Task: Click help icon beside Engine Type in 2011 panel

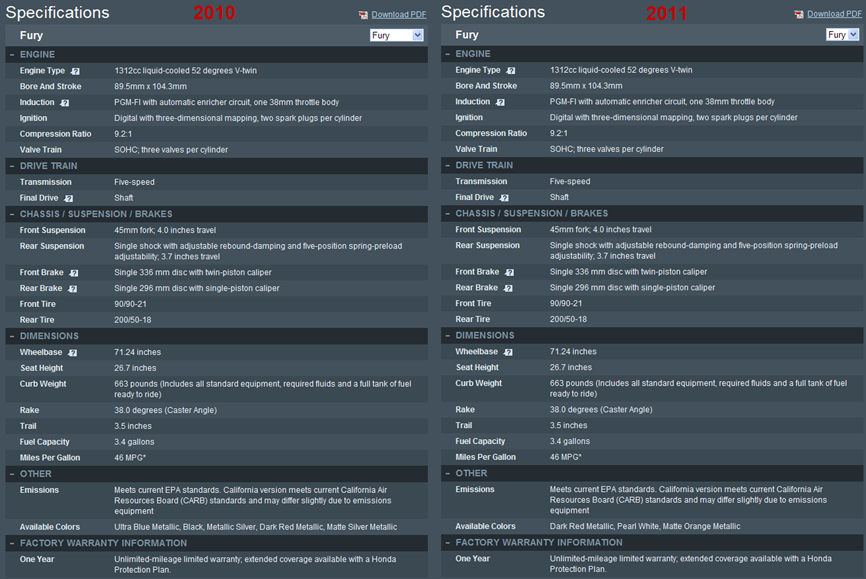Action: (511, 71)
